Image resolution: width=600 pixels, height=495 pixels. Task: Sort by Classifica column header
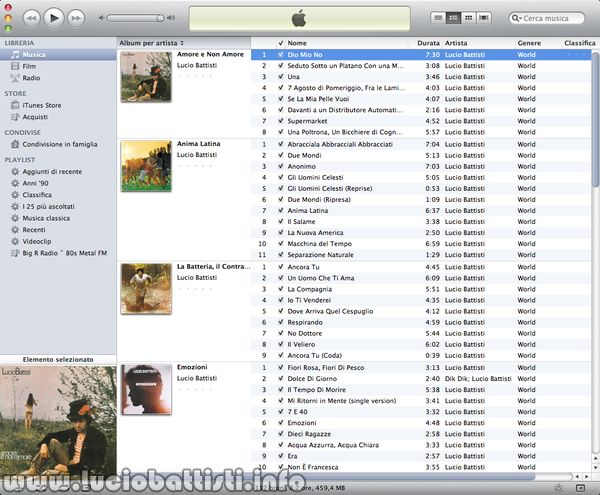pyautogui.click(x=580, y=43)
